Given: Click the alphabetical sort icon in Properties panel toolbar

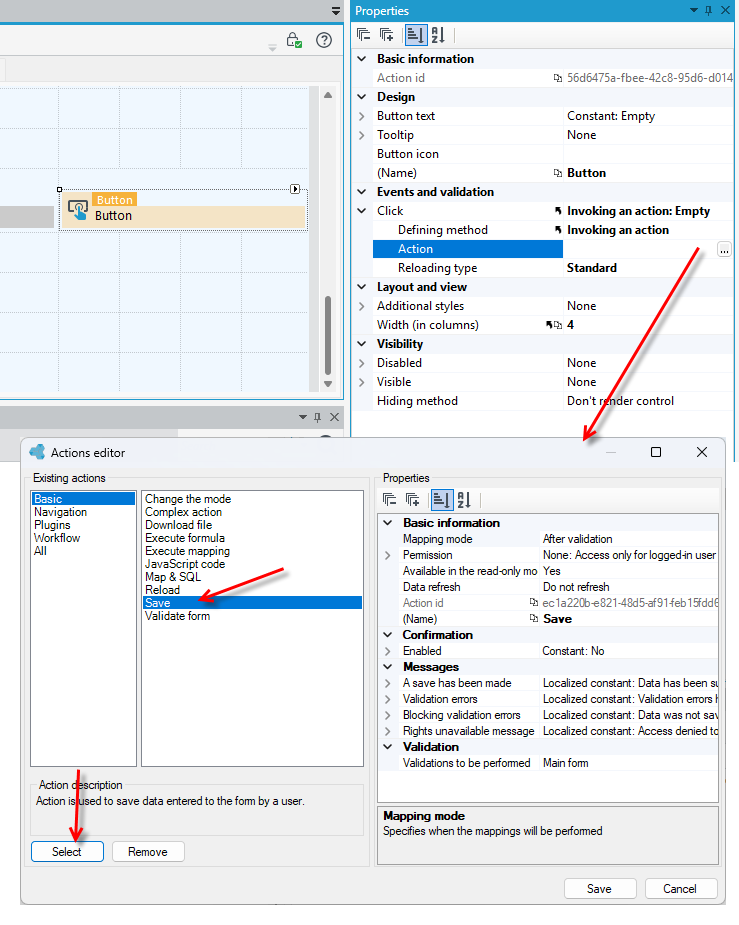Looking at the screenshot, I should 438,35.
